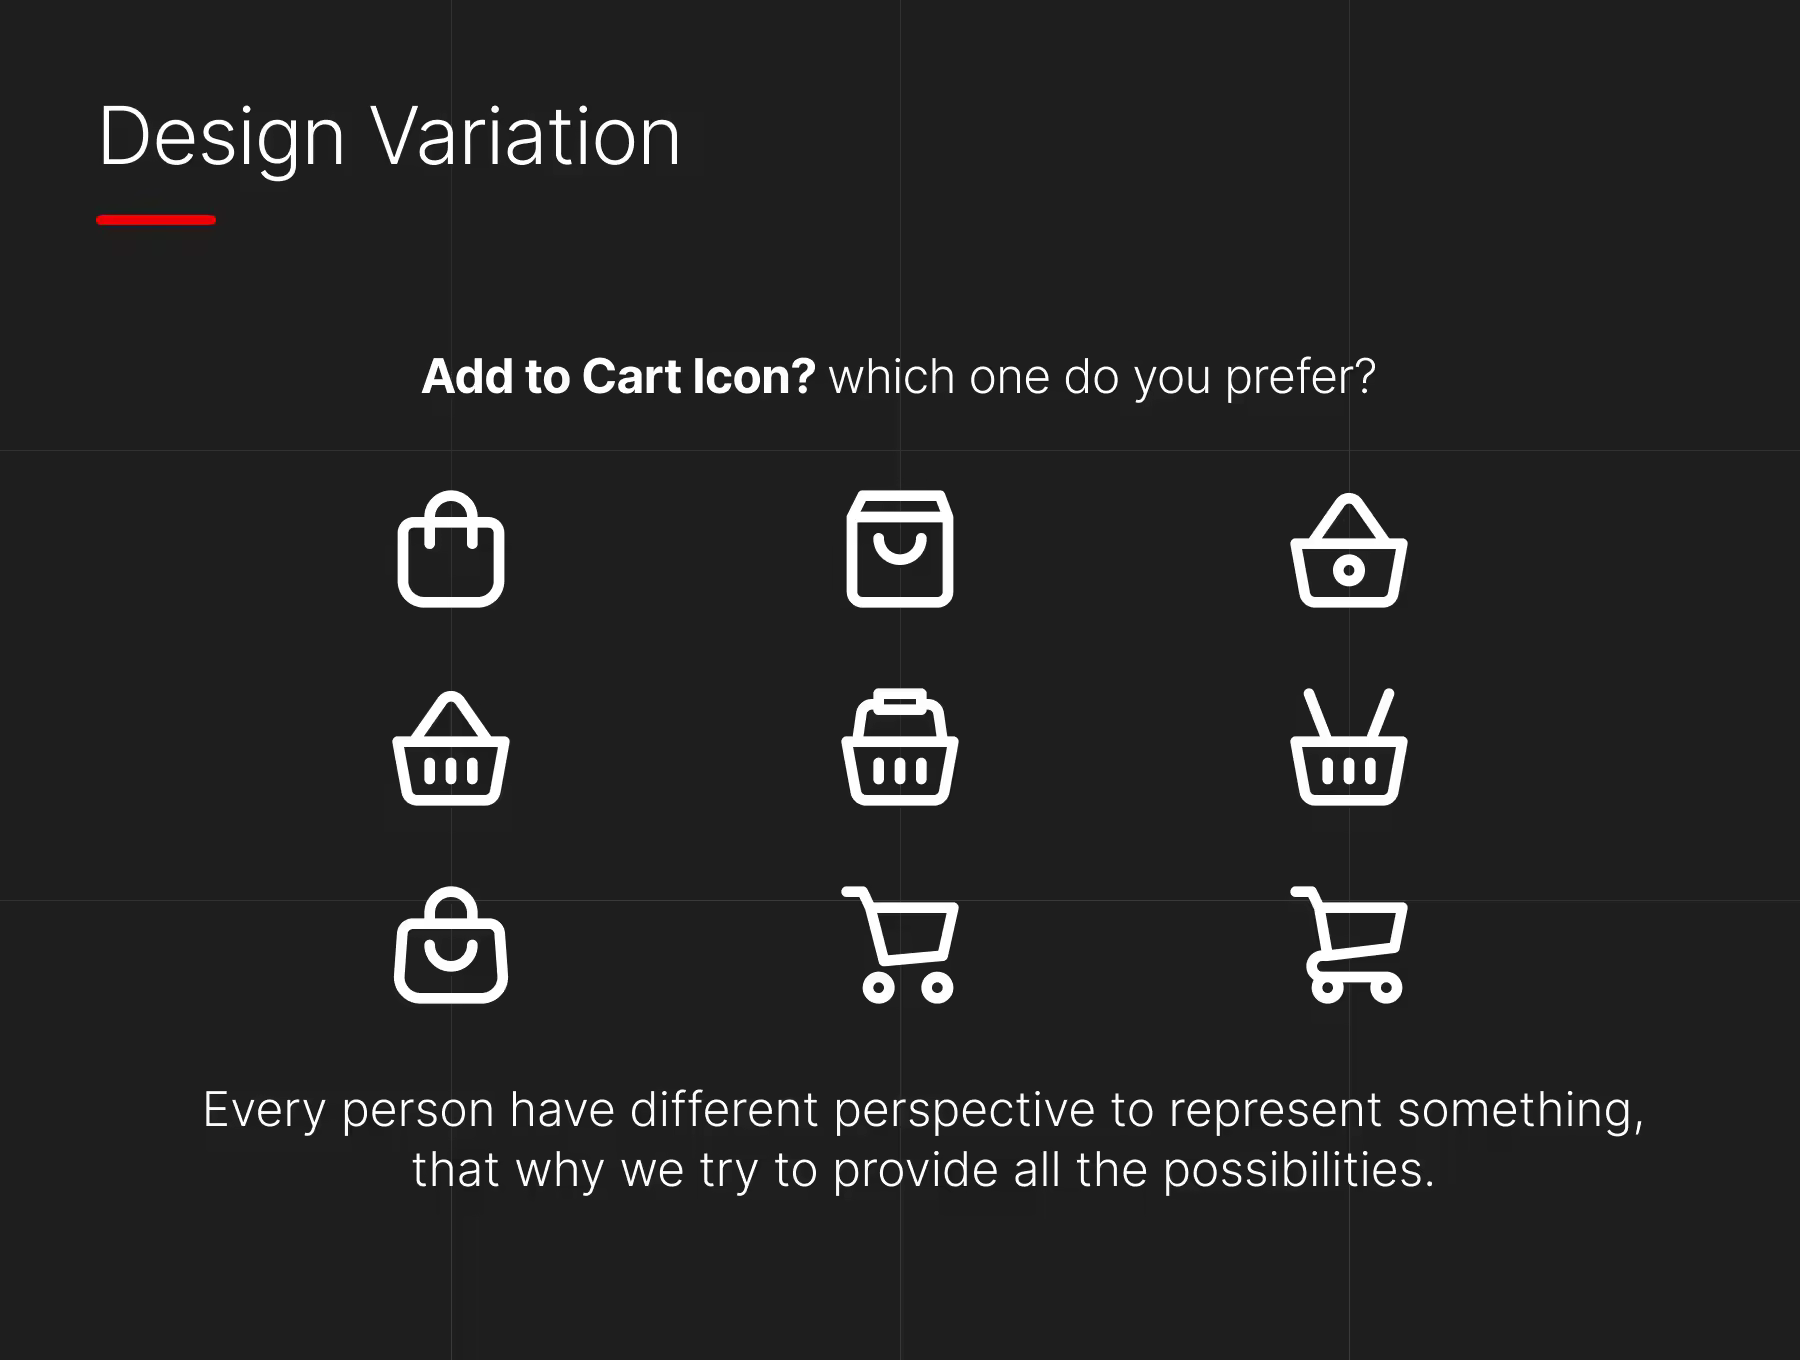
Task: Click the line "that why we try to provide"
Action: click(923, 1171)
